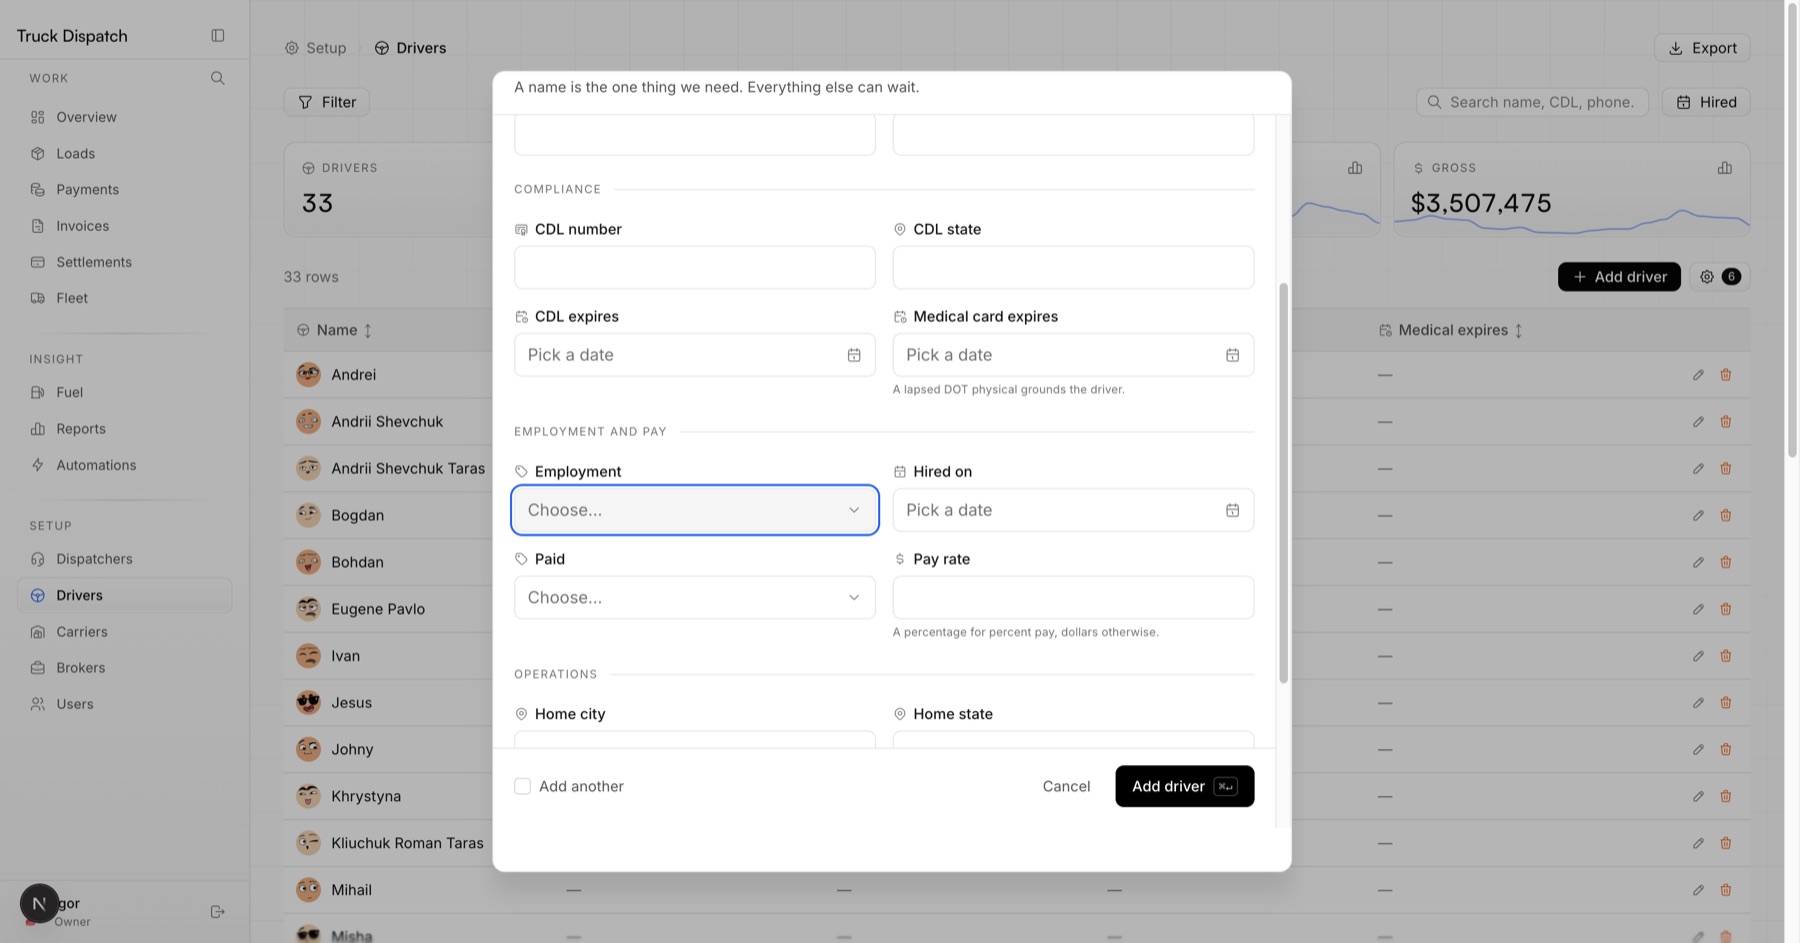This screenshot has width=1800, height=943.
Task: Delete Andrei row with the trash icon
Action: pos(1725,375)
